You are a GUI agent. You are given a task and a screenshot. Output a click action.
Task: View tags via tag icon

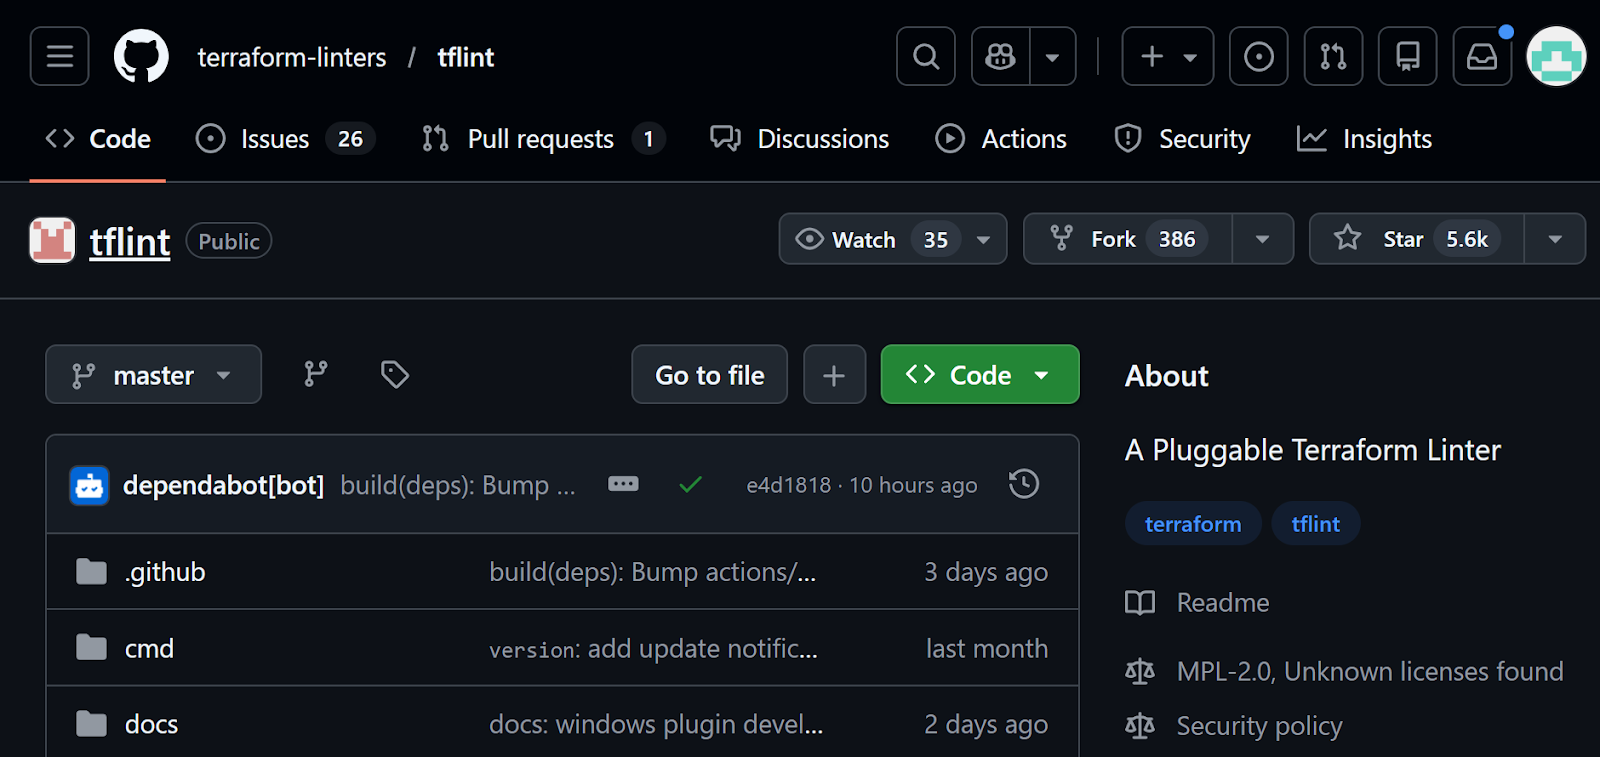pos(395,375)
